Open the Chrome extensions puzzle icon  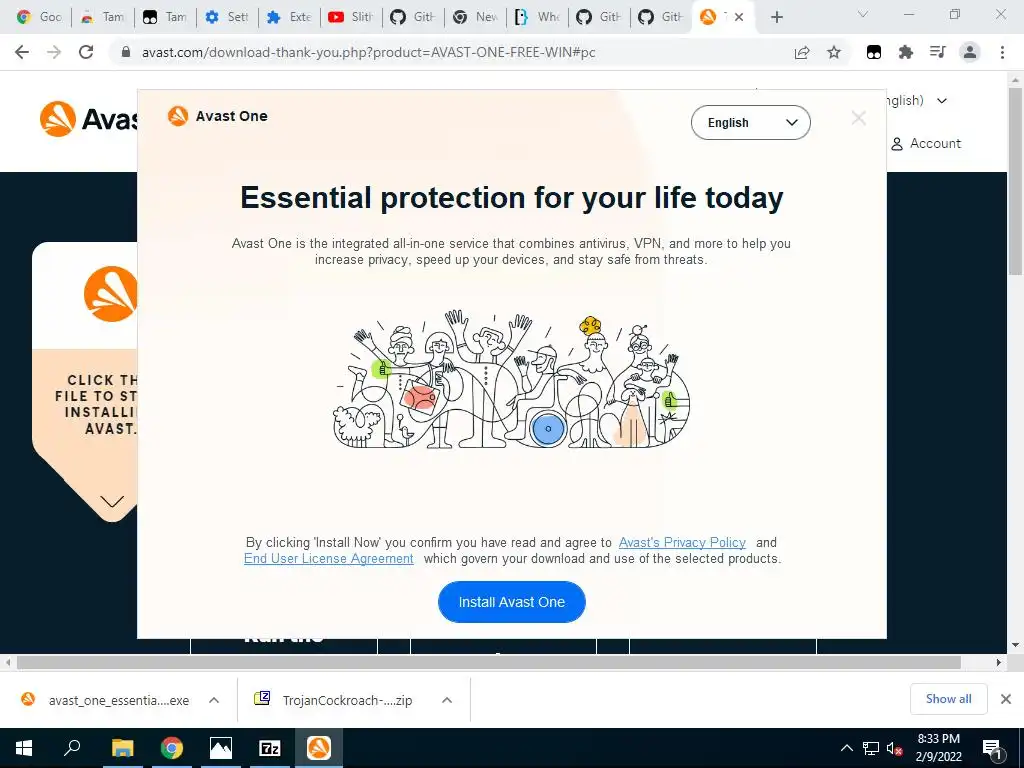pyautogui.click(x=905, y=52)
